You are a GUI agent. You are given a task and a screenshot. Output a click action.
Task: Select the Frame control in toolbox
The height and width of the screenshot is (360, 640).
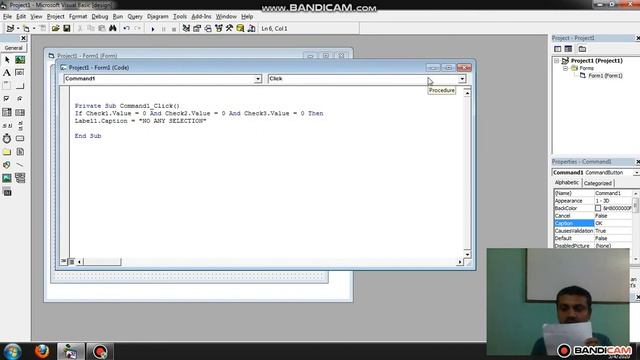click(7, 86)
